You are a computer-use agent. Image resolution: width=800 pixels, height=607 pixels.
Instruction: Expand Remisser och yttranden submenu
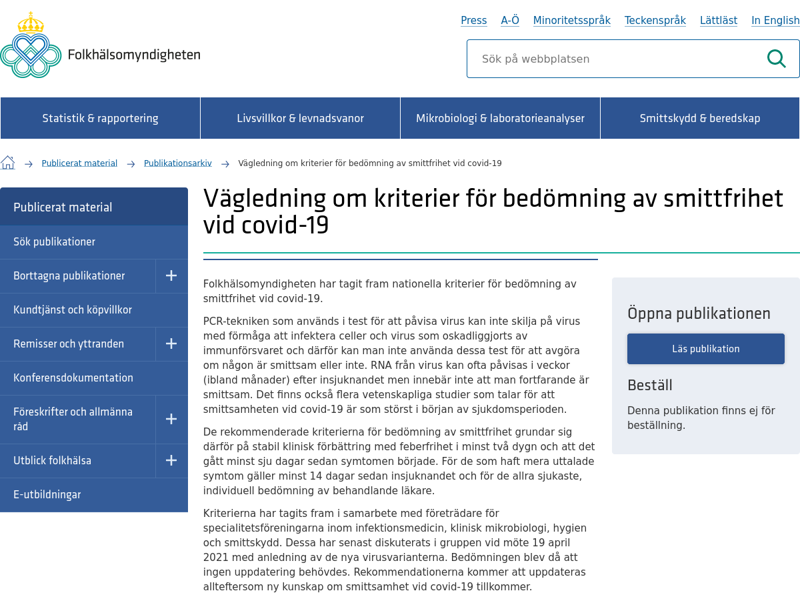coord(171,344)
